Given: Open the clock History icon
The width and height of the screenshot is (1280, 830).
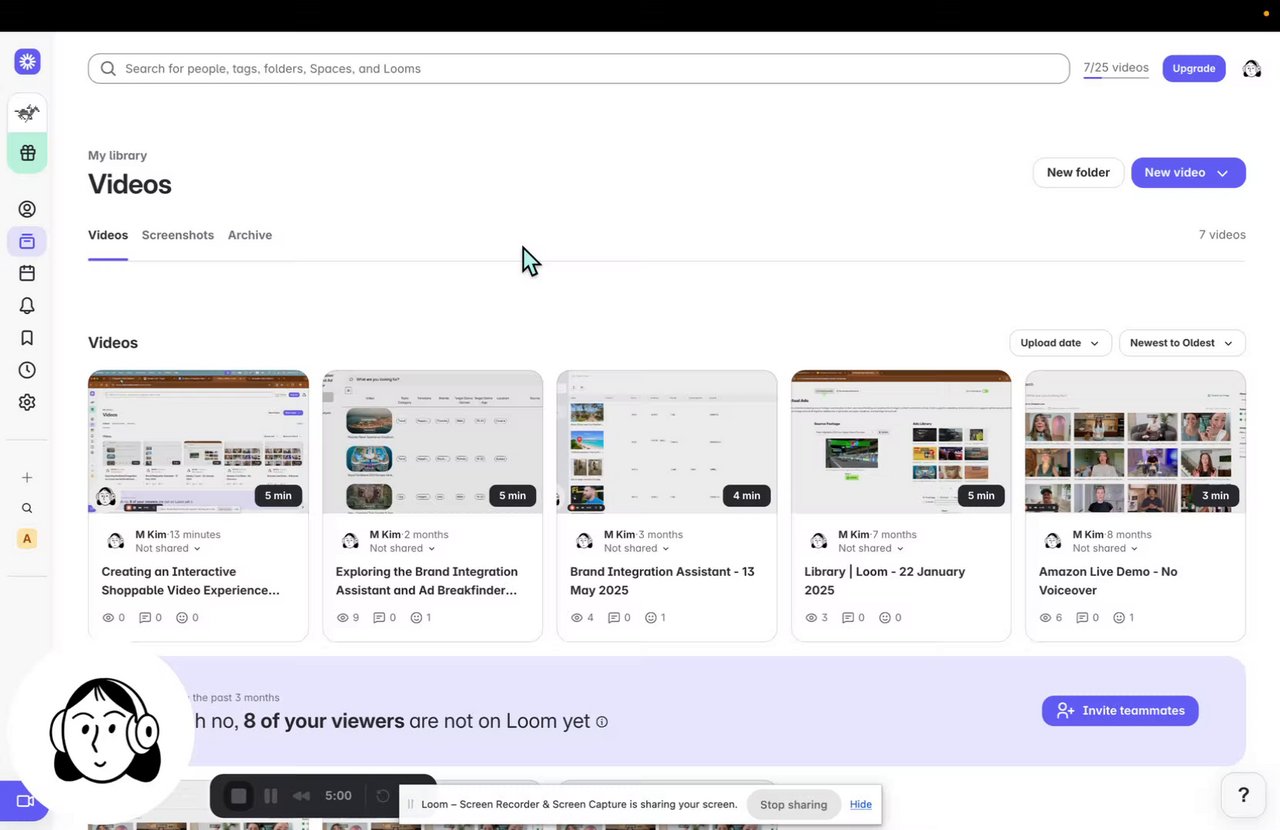Looking at the screenshot, I should [x=27, y=370].
